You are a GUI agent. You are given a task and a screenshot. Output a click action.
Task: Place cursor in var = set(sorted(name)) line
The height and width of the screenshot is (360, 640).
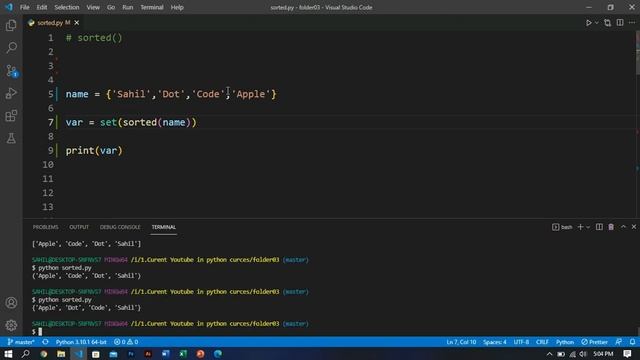[131, 122]
